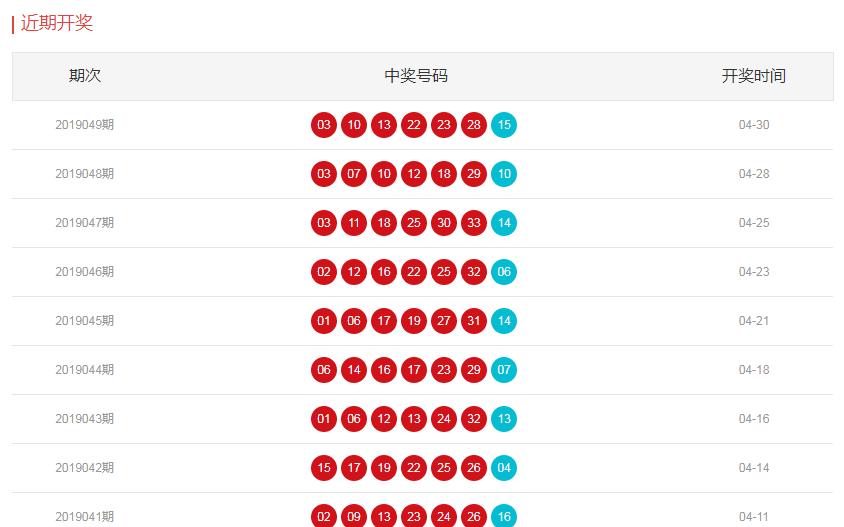
Task: Click the 开奖时间 column header
Action: (754, 75)
